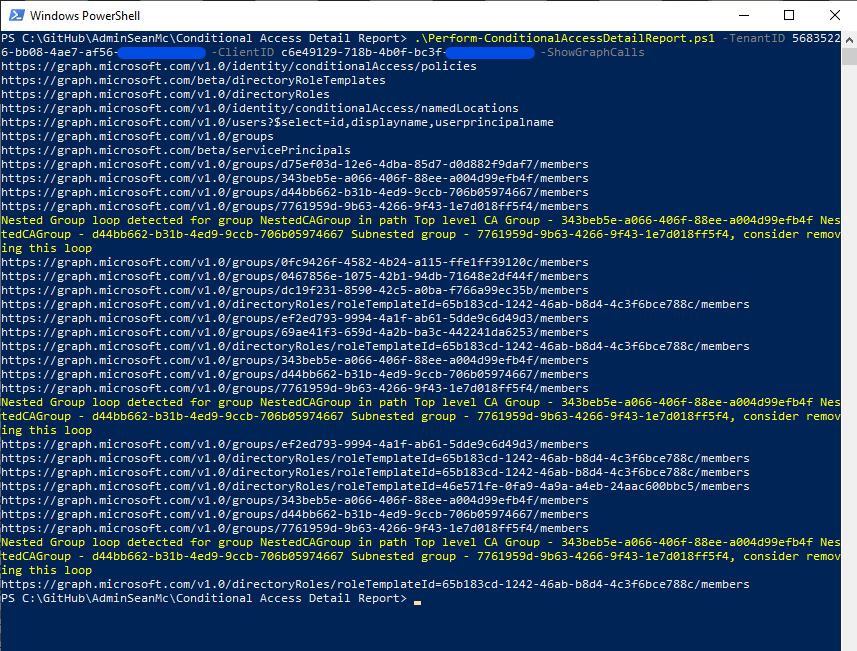
Task: Click the groups/69ae41f3 members URL line
Action: [x=295, y=332]
